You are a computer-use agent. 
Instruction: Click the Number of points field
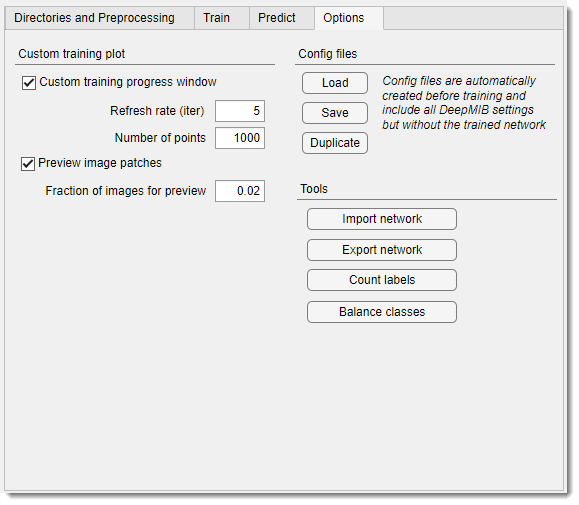click(x=240, y=138)
